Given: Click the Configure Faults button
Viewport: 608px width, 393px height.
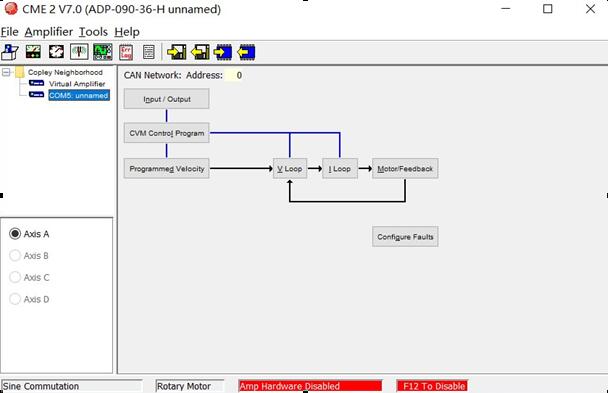Looking at the screenshot, I should point(405,236).
